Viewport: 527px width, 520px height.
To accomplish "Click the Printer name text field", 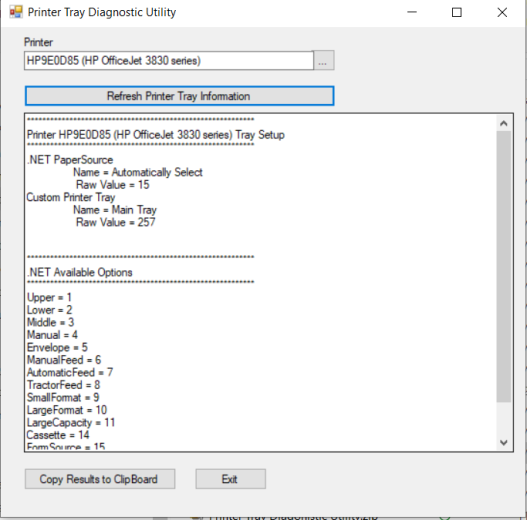I will (x=169, y=61).
